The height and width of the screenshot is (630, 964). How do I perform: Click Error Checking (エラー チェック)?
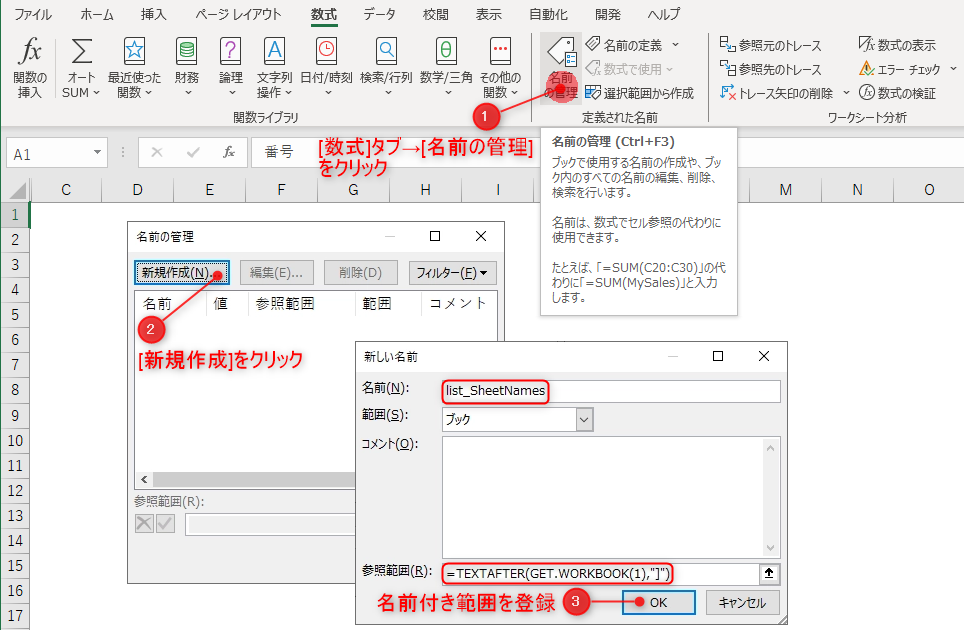click(x=901, y=69)
